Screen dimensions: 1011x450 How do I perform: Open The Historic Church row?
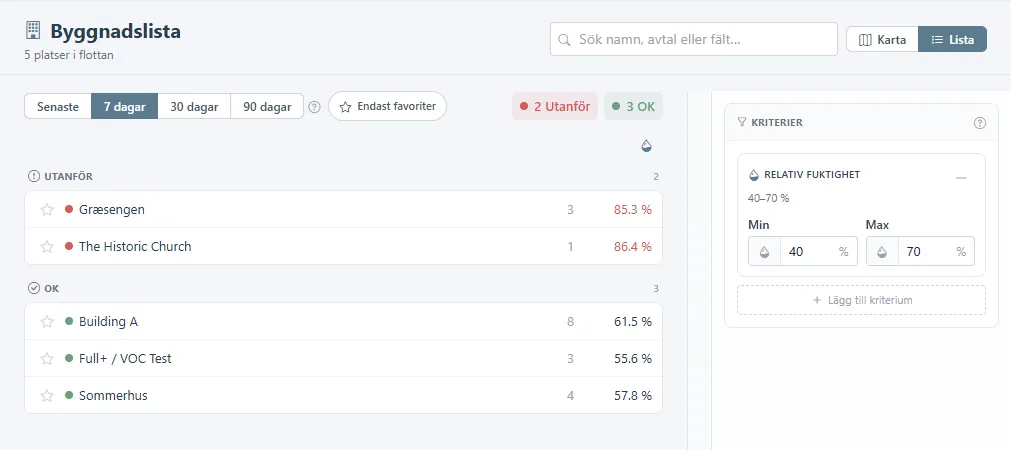[x=343, y=246]
